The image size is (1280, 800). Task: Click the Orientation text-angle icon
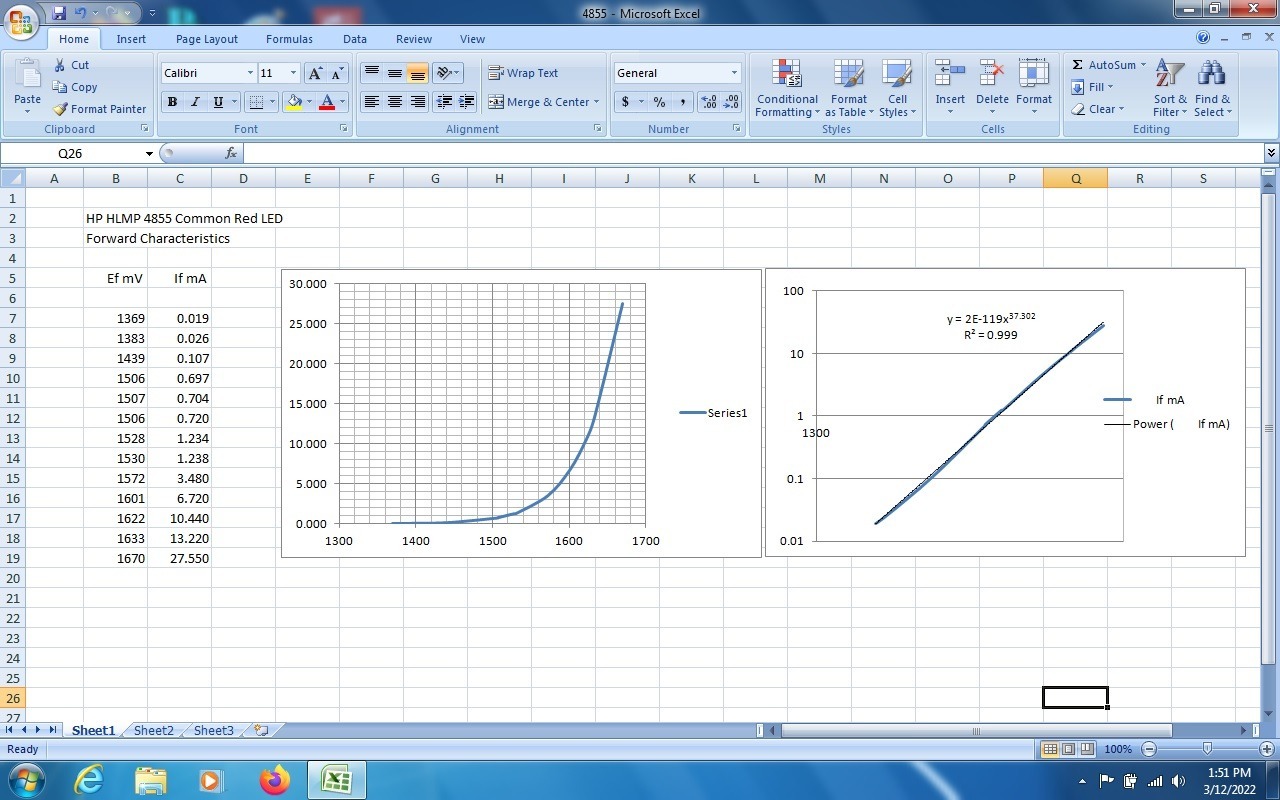[x=444, y=73]
